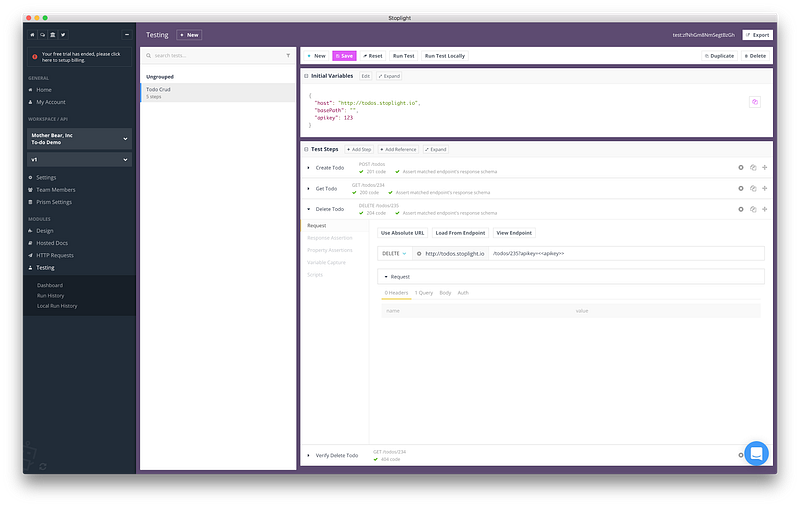Click the Duplicate test button
Viewport: 800px width, 507px height.
[719, 56]
